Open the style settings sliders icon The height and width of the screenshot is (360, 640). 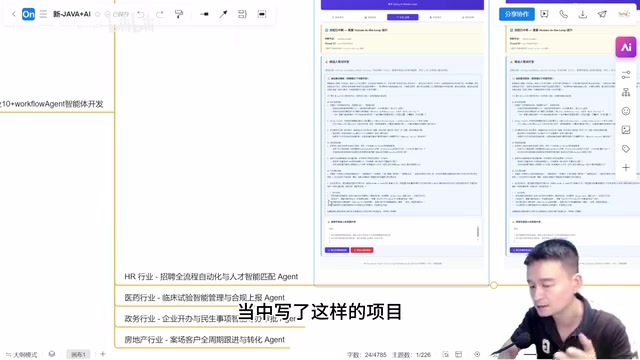[x=626, y=75]
